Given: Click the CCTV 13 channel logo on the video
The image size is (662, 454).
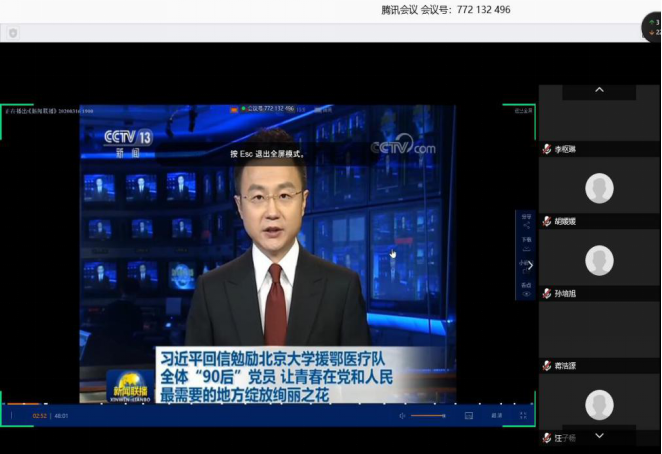Looking at the screenshot, I should tap(128, 143).
